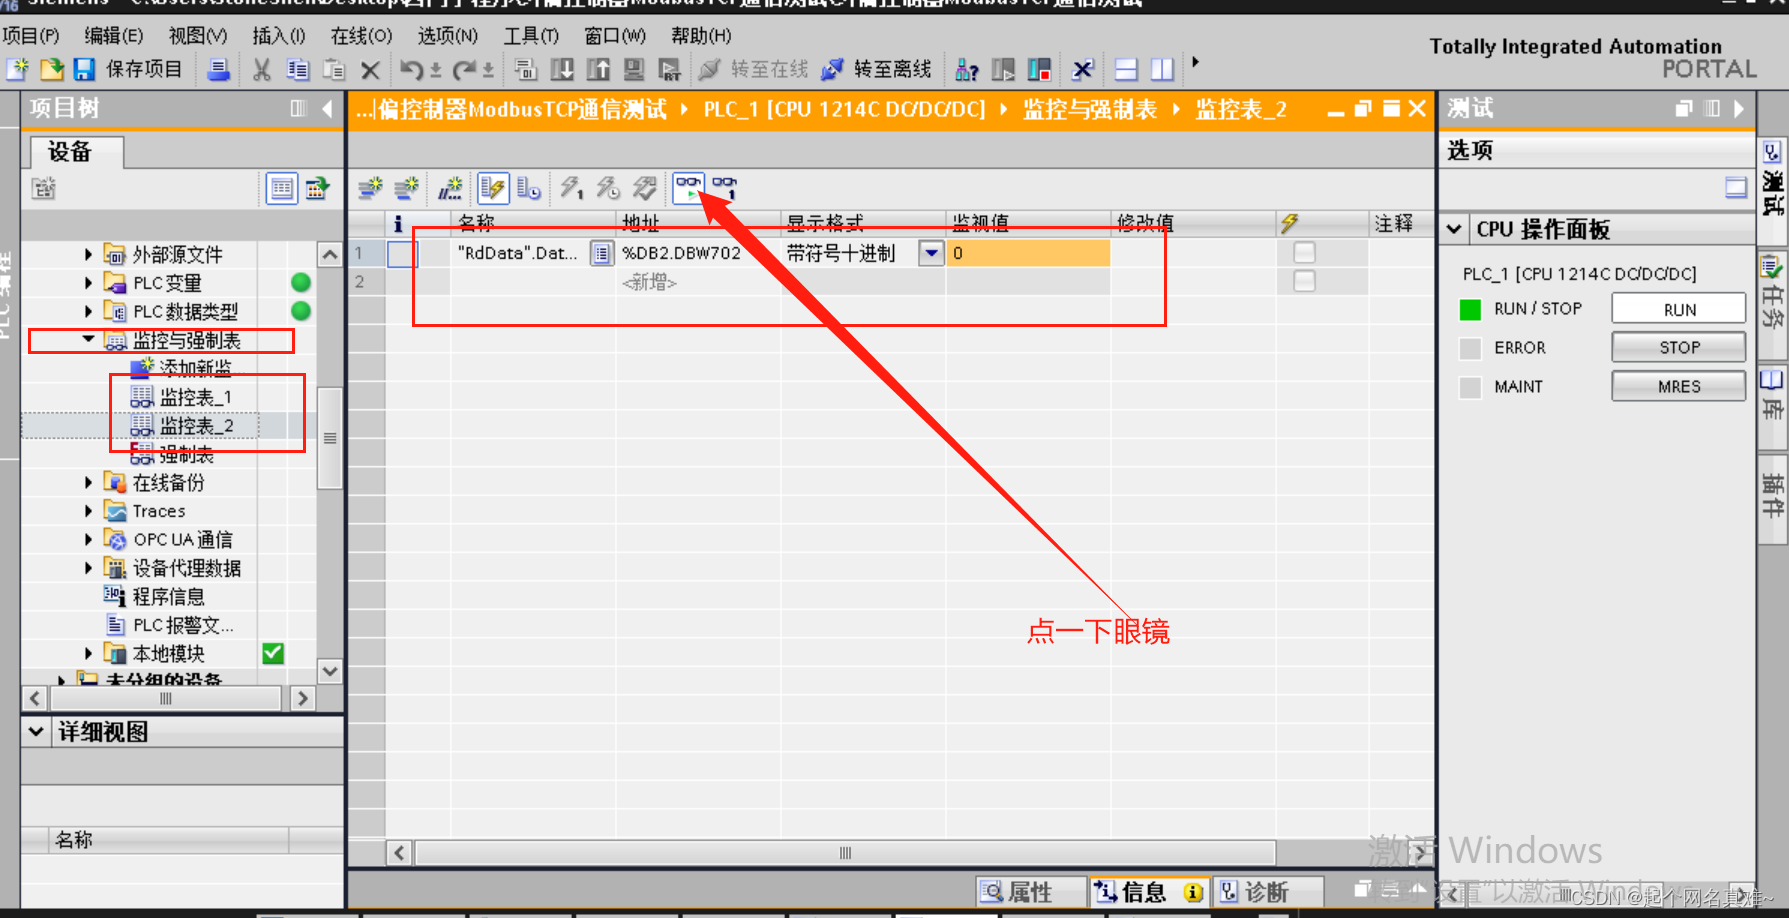Click the RUN button on CPU panel

(1679, 309)
